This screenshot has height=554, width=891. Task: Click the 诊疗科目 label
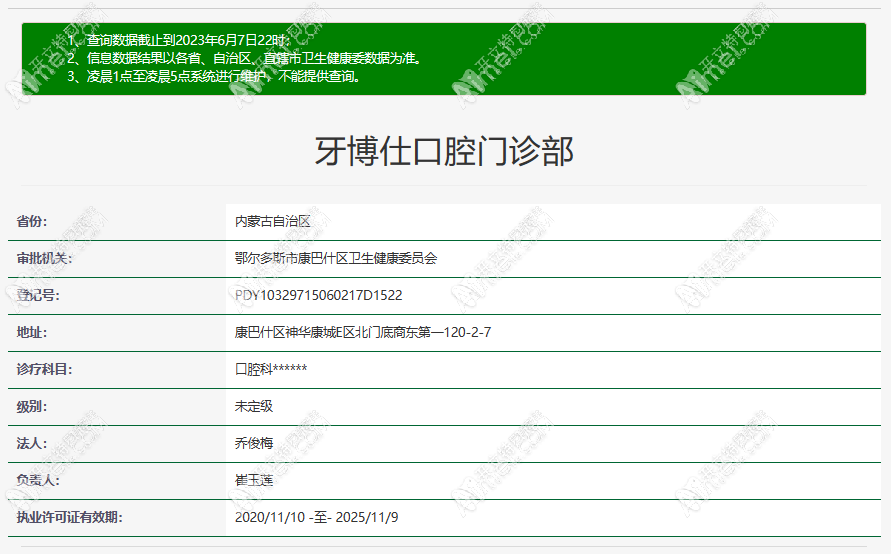click(x=44, y=369)
